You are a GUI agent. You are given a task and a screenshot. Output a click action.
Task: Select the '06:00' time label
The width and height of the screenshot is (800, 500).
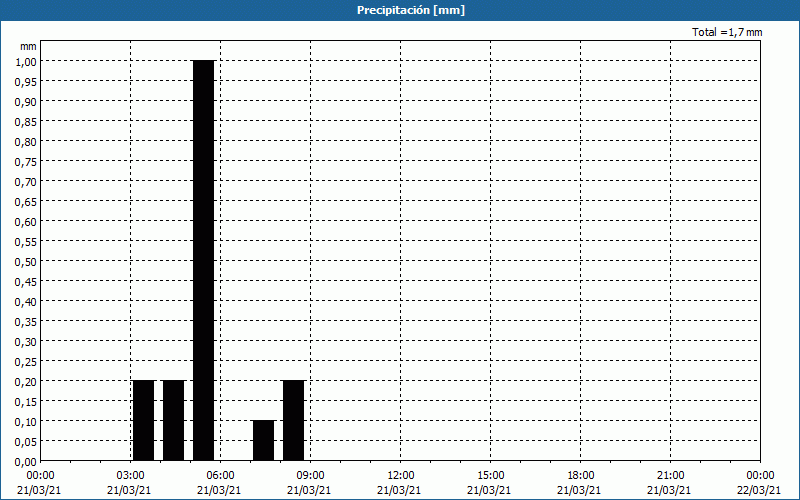tap(220, 476)
